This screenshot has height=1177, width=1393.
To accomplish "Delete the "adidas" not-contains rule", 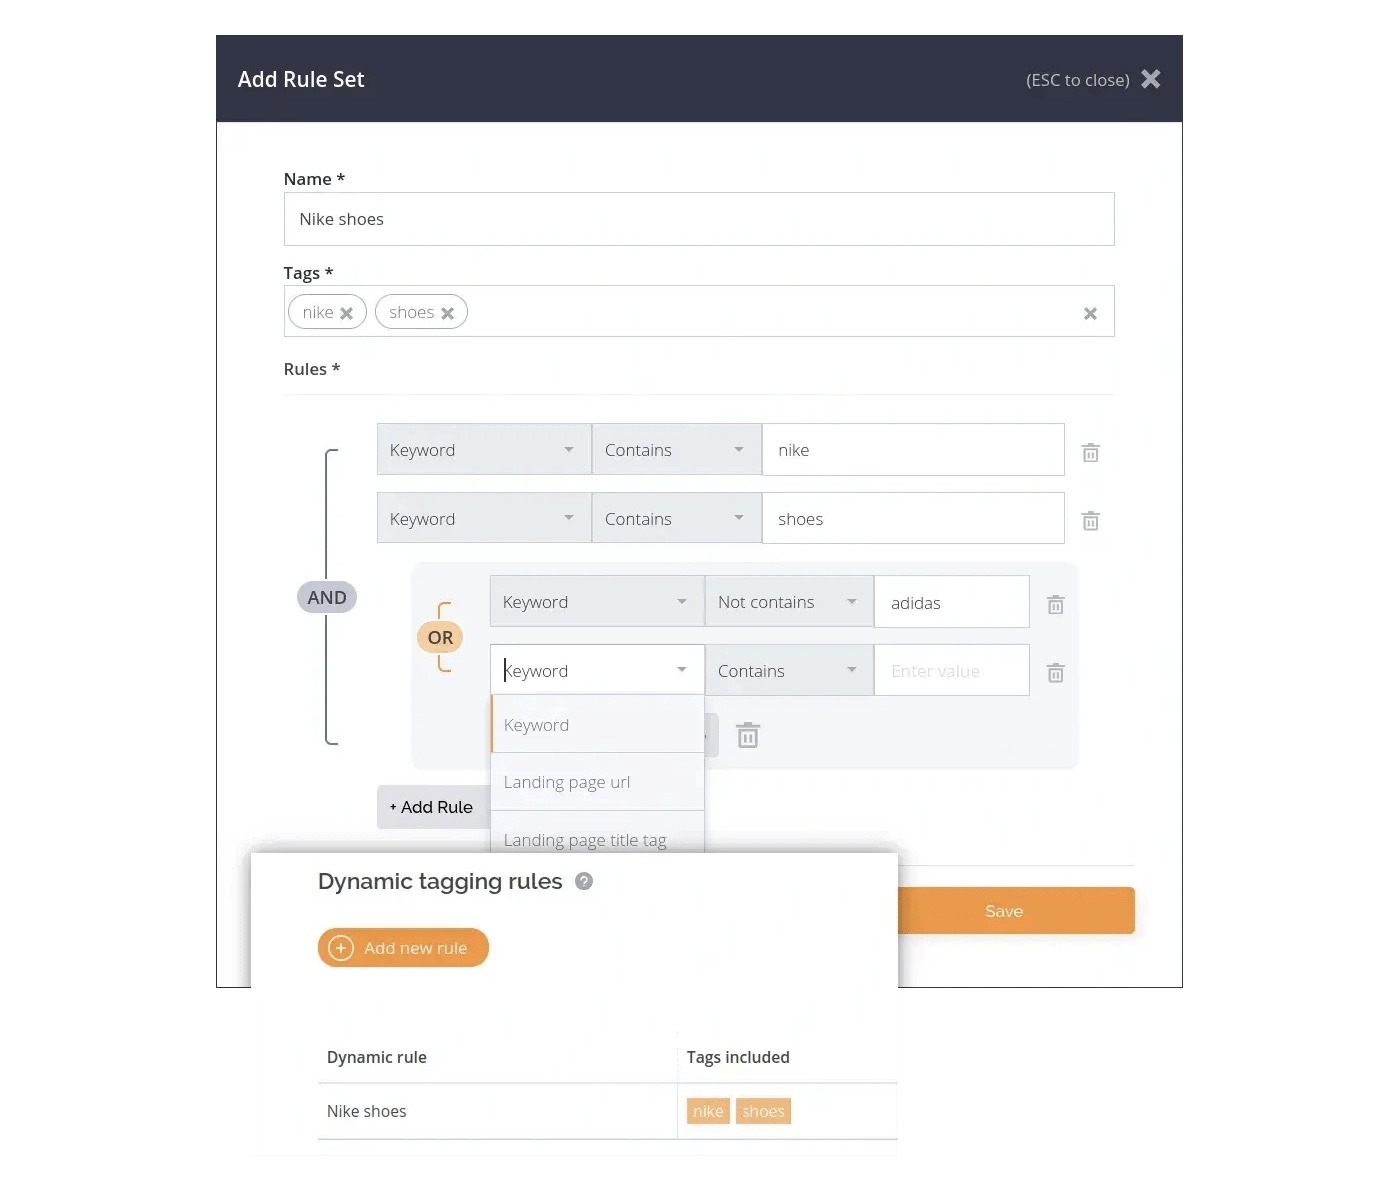I will (x=1055, y=603).
